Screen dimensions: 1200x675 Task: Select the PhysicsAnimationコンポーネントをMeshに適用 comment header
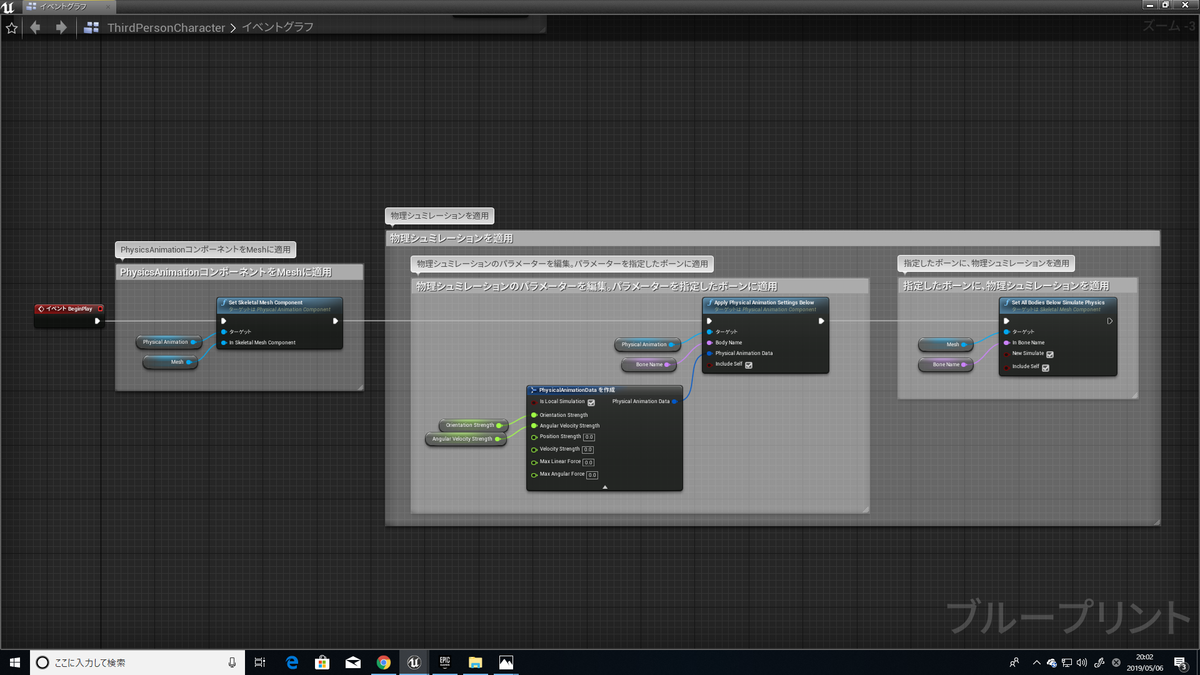point(239,272)
